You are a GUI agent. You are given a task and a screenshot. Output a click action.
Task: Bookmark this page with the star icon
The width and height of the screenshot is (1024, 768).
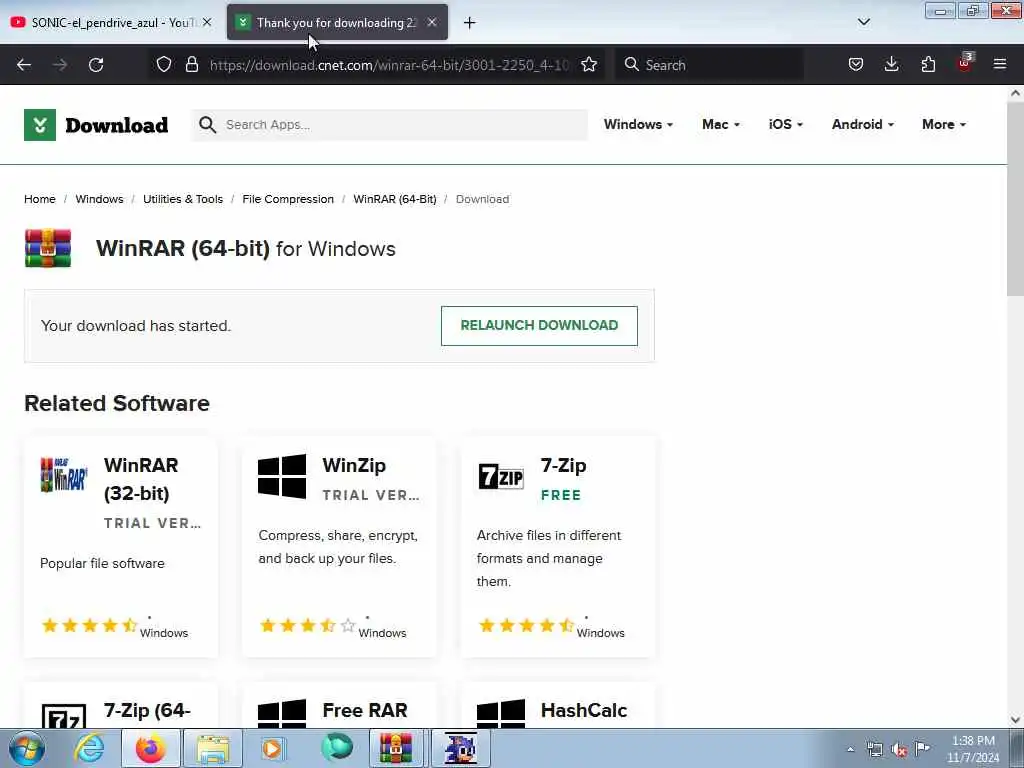(589, 64)
